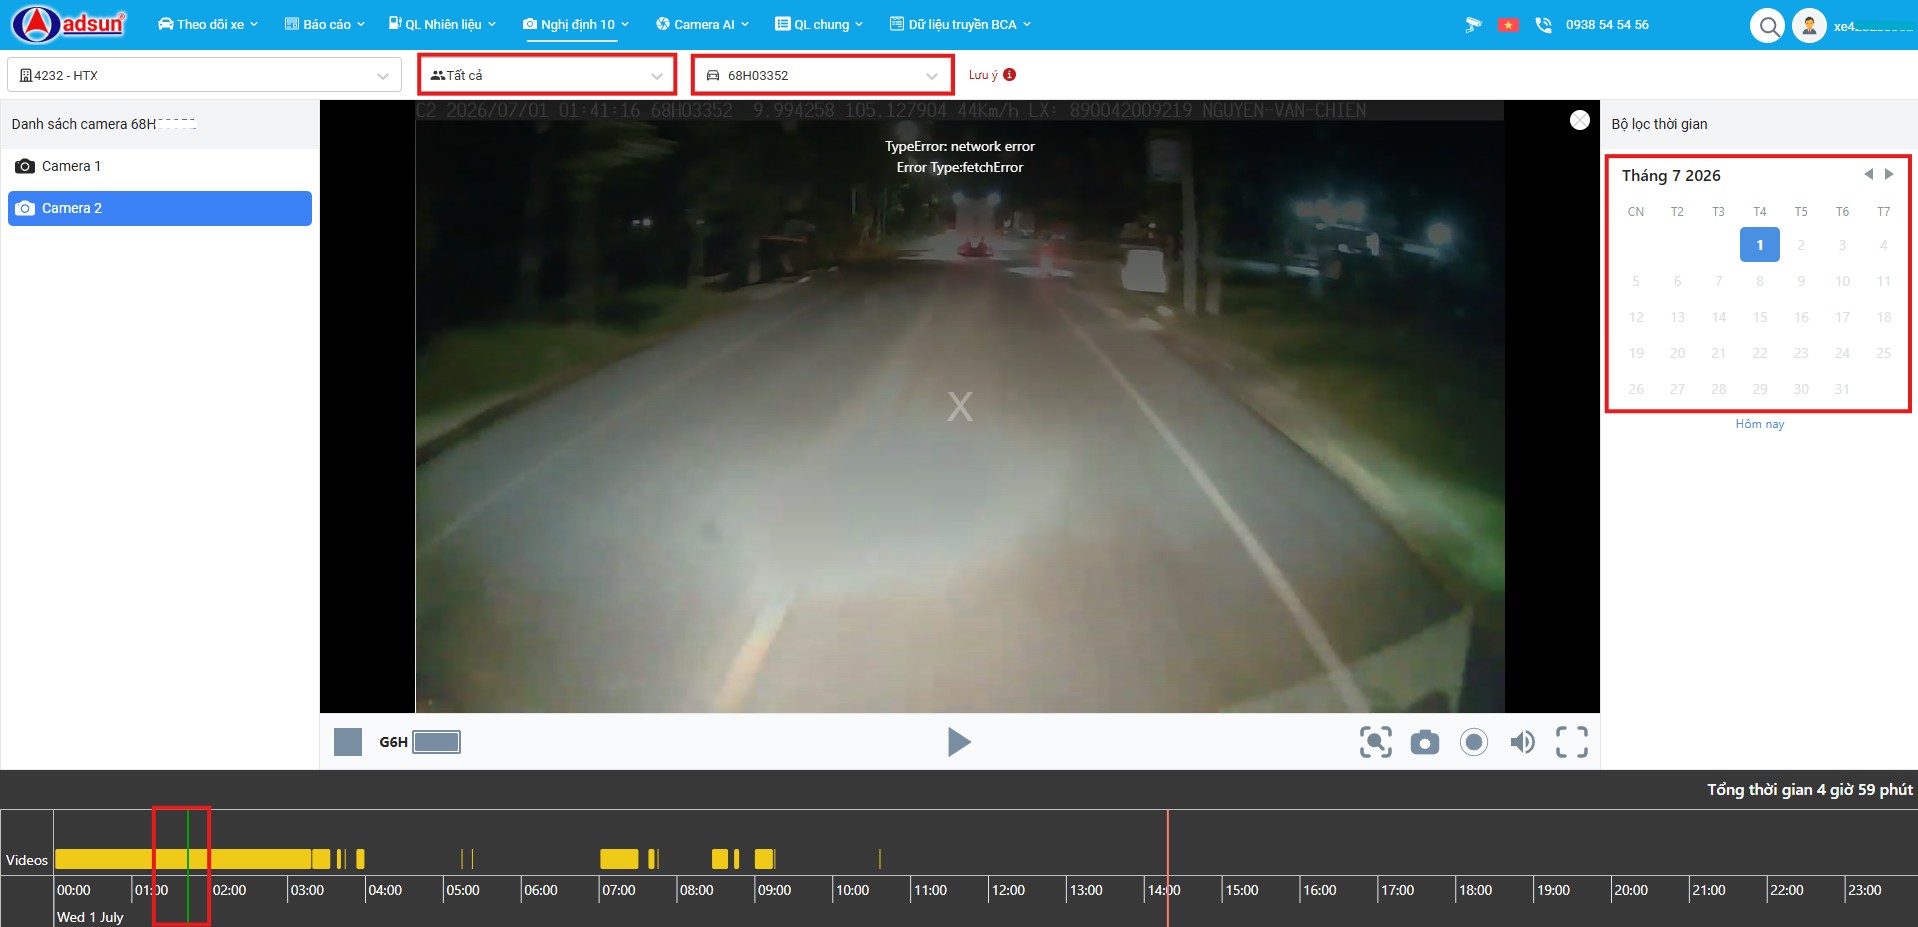Viewport: 1918px width, 927px height.
Task: Open the search magnifier button
Action: pos(1768,26)
